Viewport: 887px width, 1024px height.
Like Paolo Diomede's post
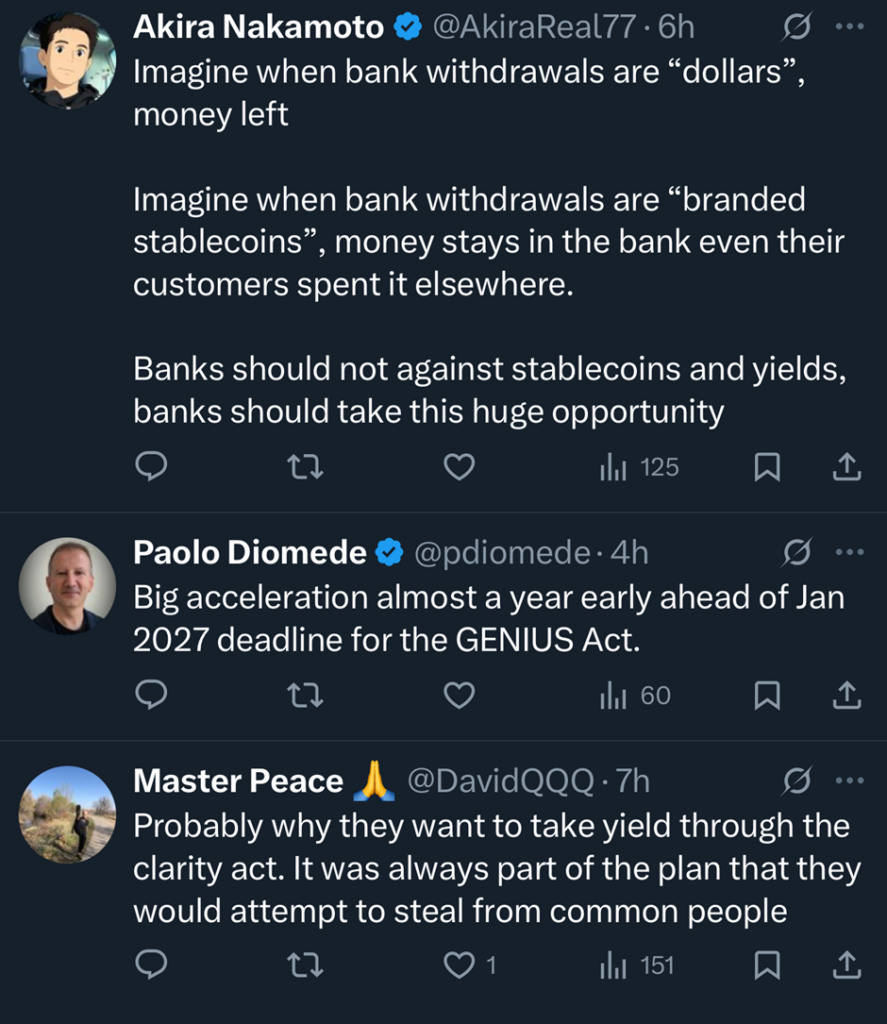458,695
